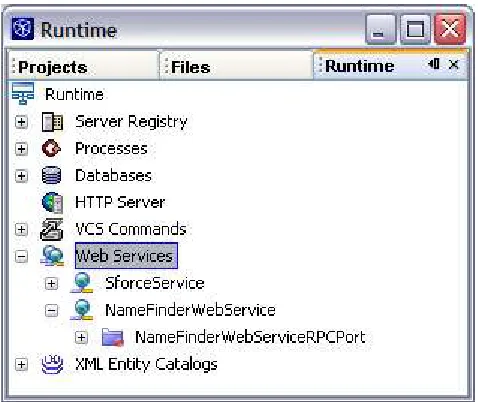Click the NameFinderWebServiceRPCPort folder icon
Screen dimensions: 478x402
click(113, 337)
